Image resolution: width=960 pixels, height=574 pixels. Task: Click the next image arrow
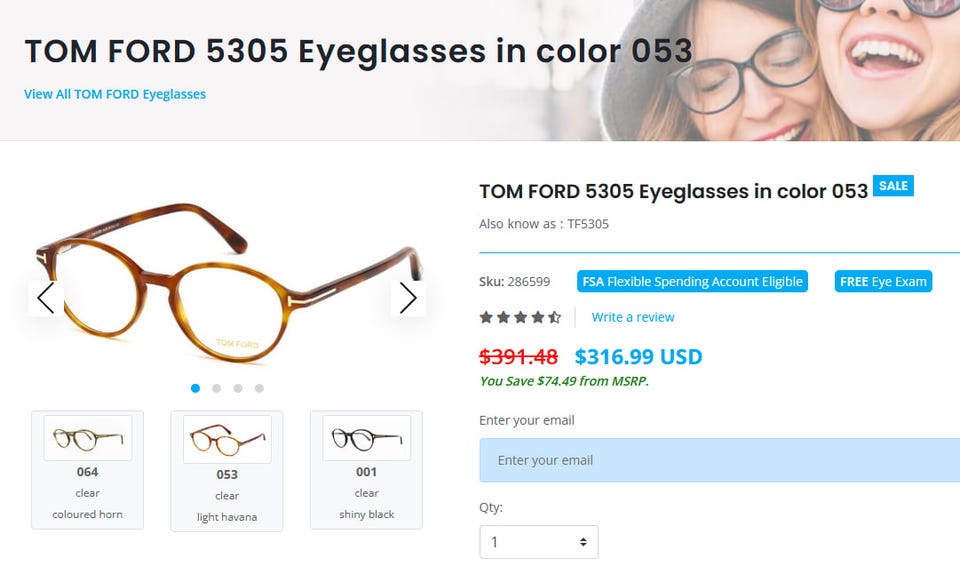(408, 298)
